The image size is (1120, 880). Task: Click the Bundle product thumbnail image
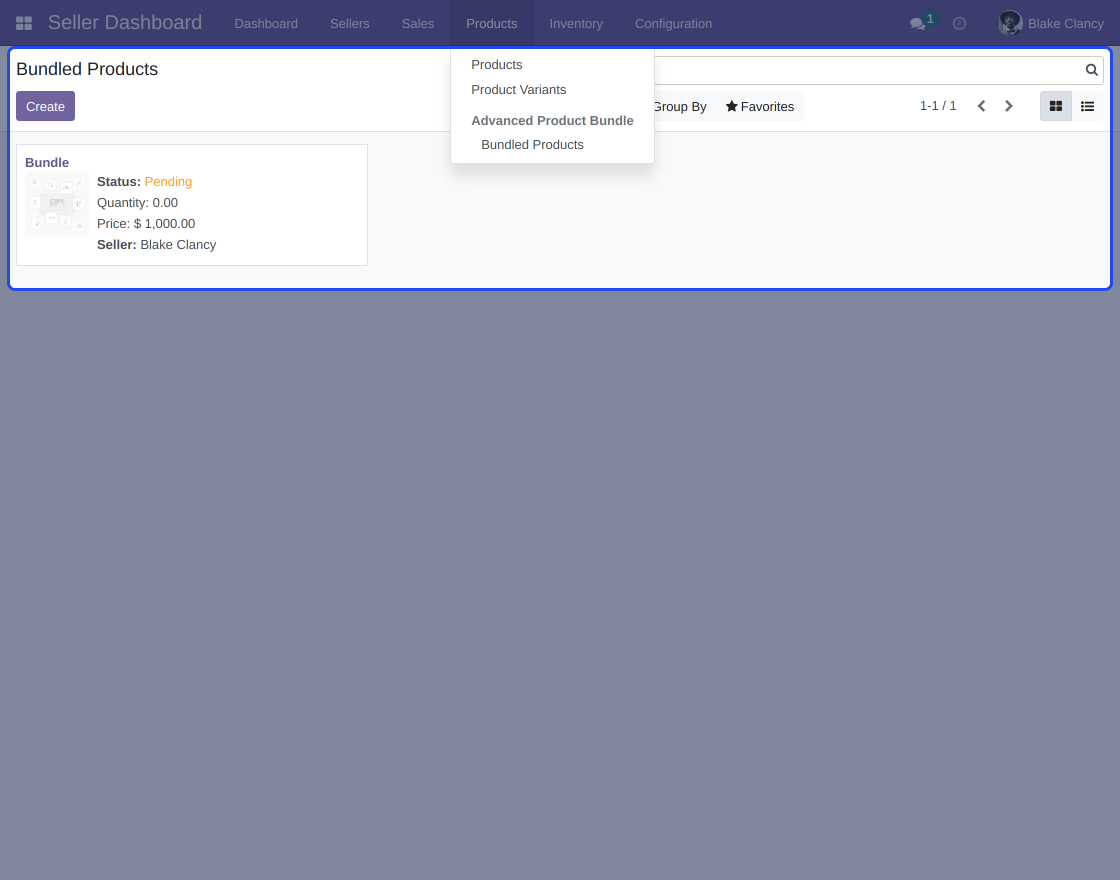click(x=57, y=204)
